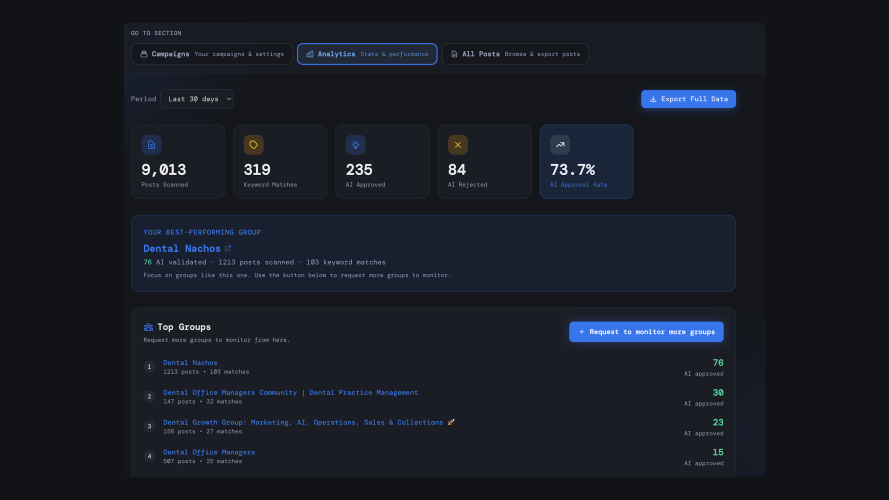Click the Top Groups heading

click(x=184, y=327)
